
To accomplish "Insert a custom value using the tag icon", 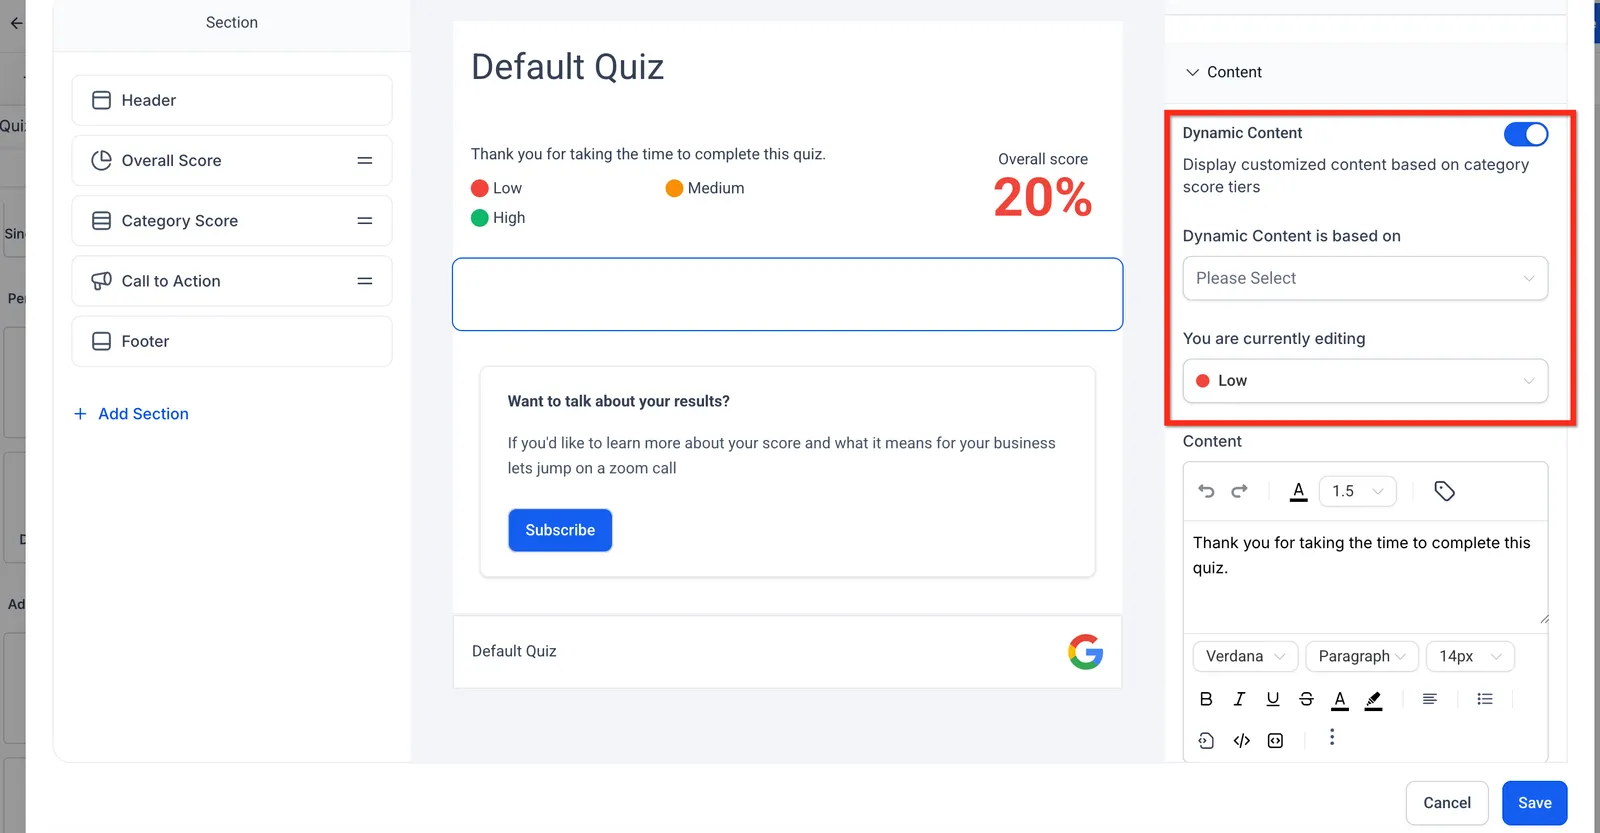I will (x=1444, y=491).
